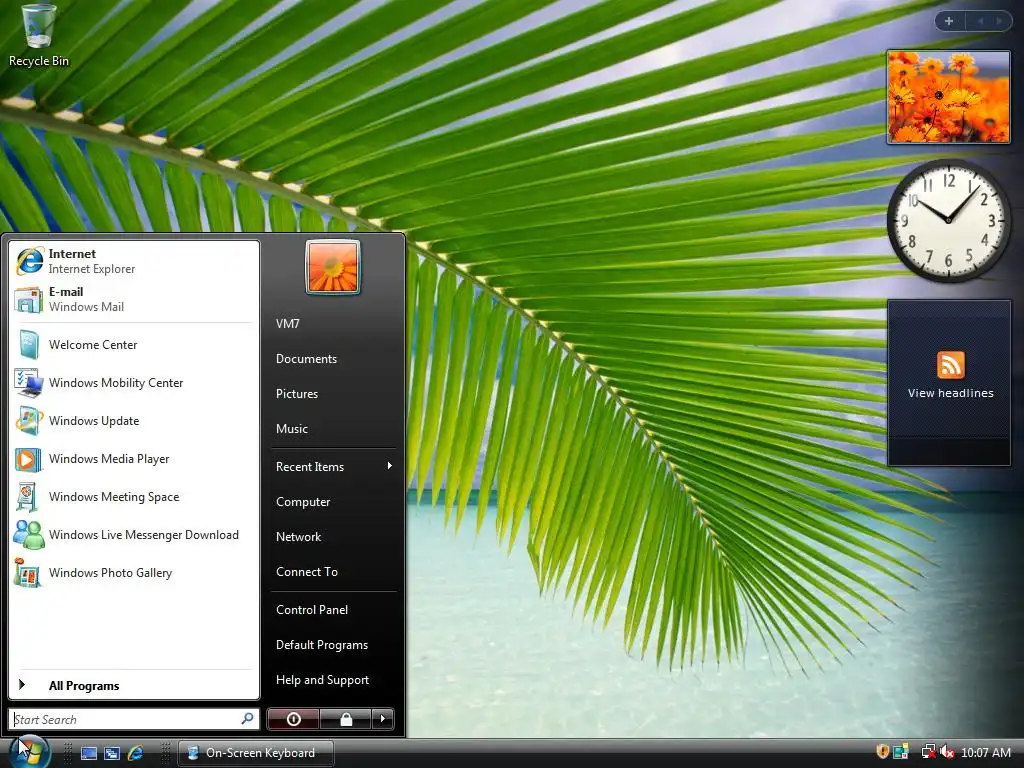
Task: Open network connection status tray icon
Action: tap(928, 752)
